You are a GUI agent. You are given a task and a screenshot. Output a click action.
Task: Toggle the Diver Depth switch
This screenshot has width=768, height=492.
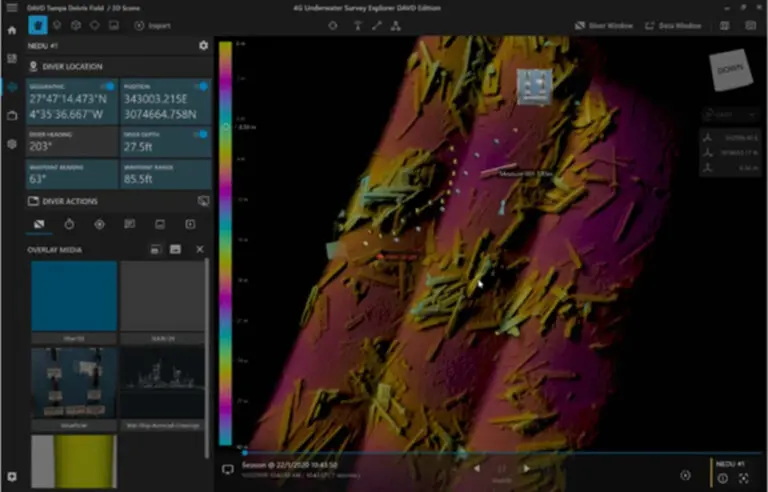point(200,133)
